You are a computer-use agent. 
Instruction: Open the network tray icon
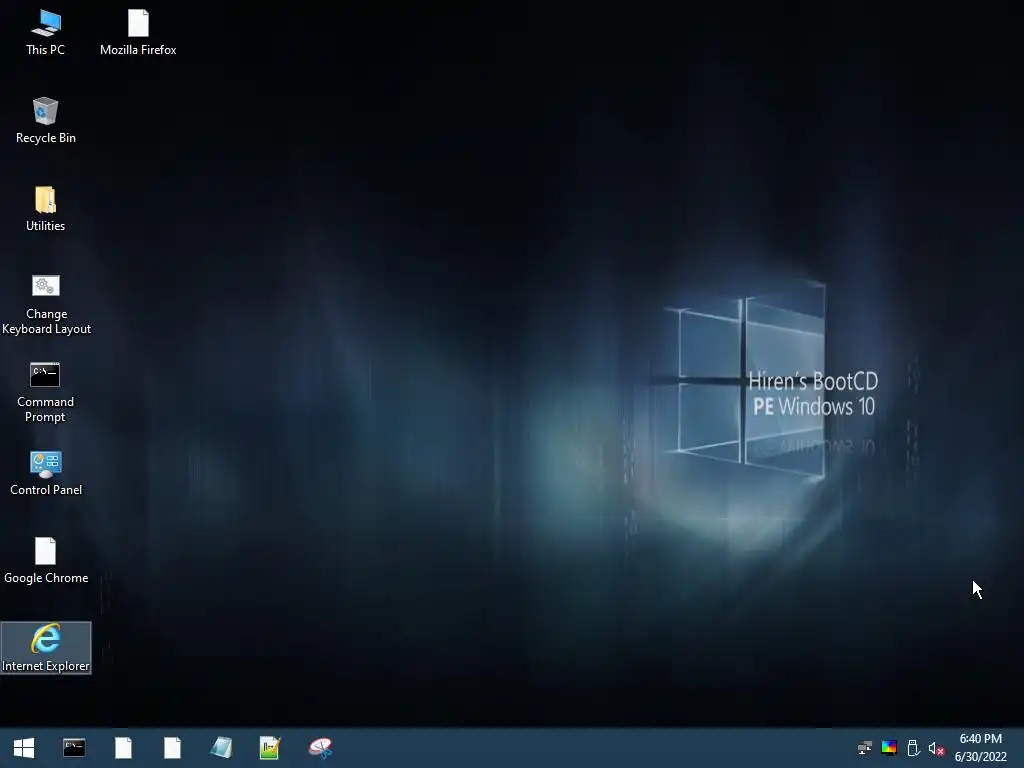tap(865, 748)
